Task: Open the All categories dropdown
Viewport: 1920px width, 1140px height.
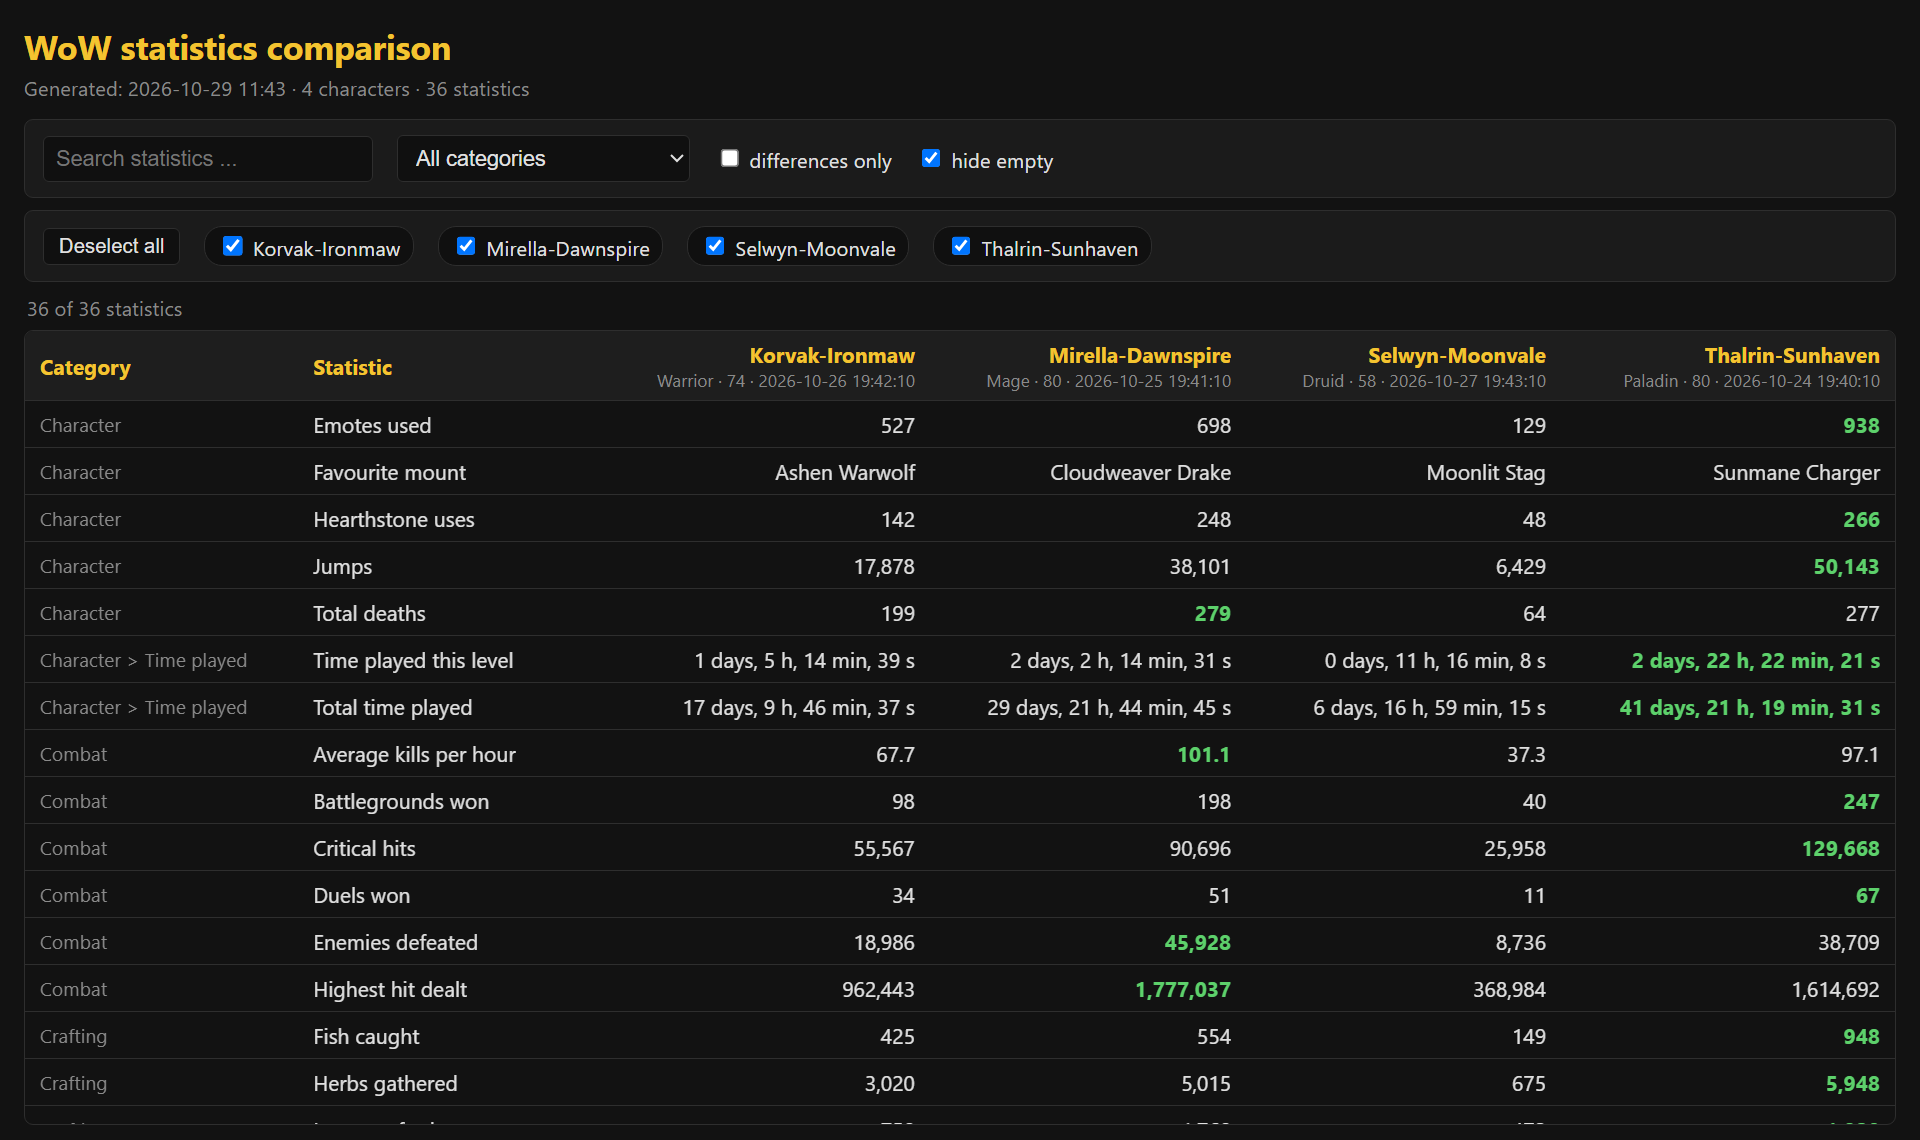Action: click(x=543, y=159)
